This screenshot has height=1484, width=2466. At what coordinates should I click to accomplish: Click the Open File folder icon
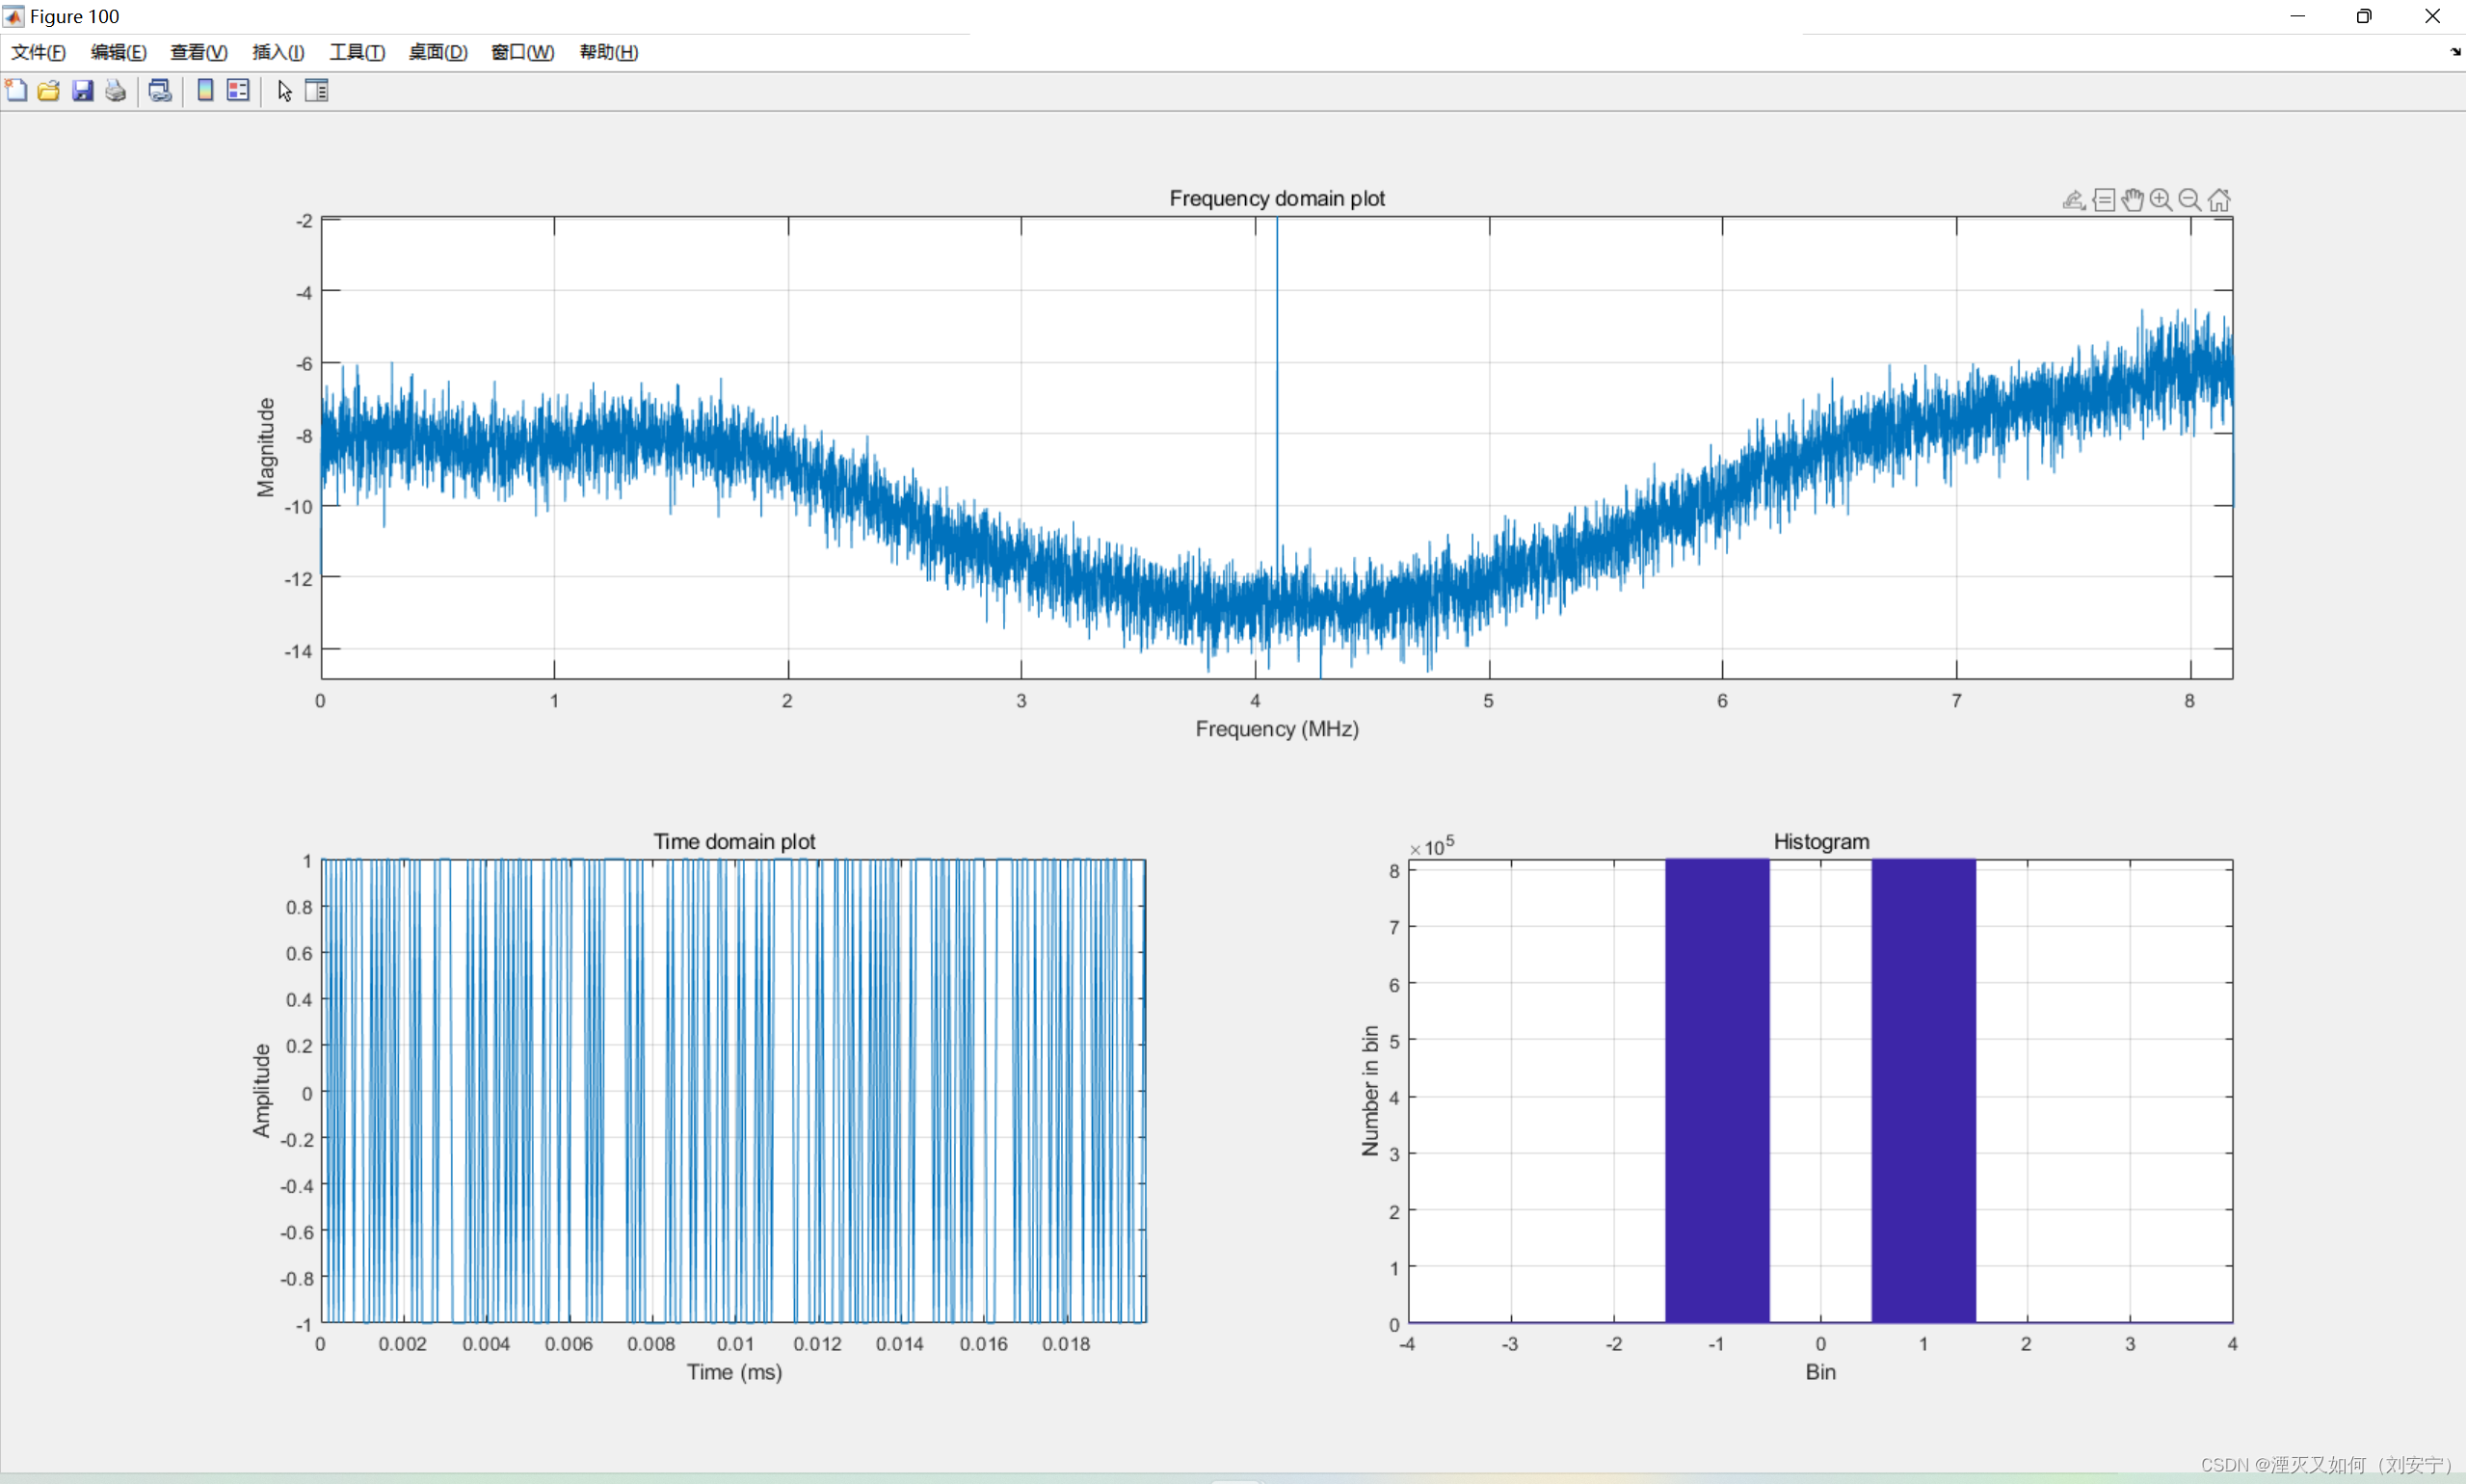coord(49,91)
